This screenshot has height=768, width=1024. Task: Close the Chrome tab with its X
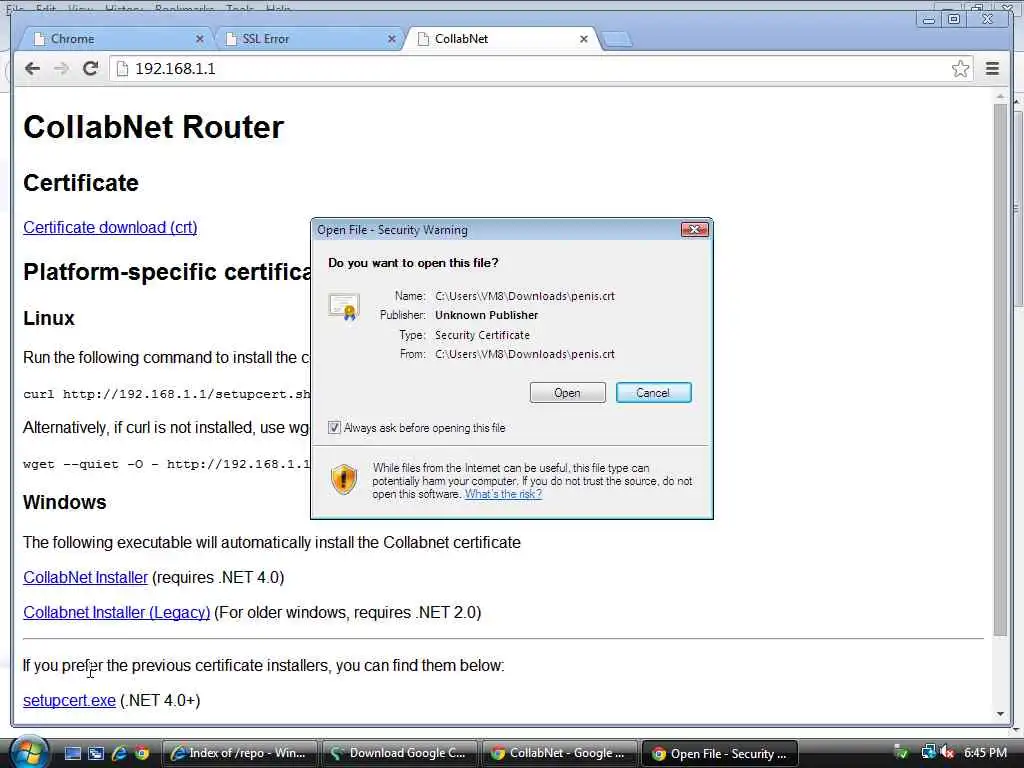pos(200,39)
